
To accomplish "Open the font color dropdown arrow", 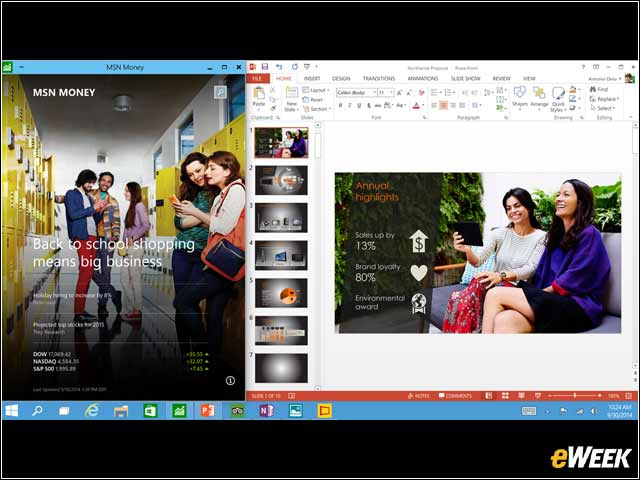I will 422,106.
